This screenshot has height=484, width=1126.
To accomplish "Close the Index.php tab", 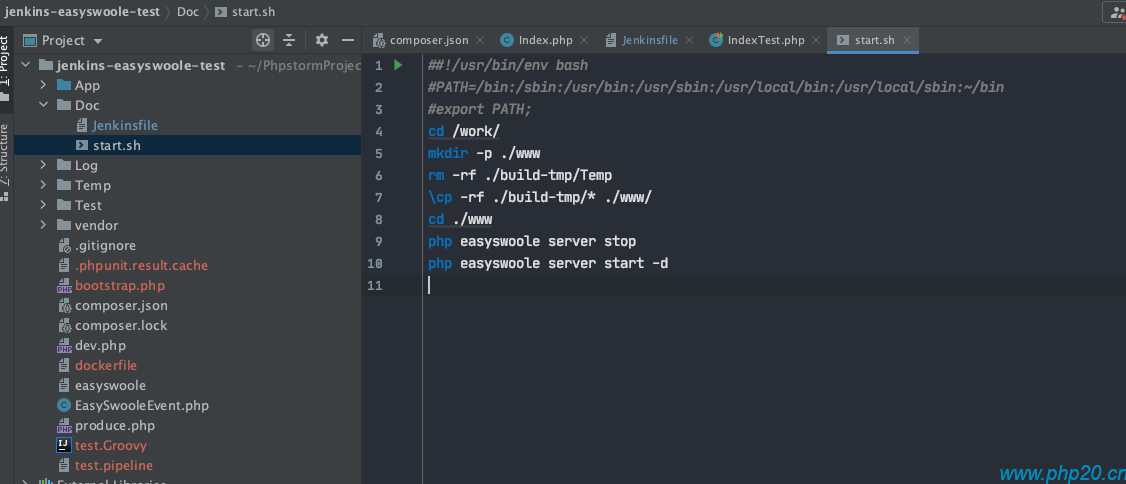I will point(584,40).
